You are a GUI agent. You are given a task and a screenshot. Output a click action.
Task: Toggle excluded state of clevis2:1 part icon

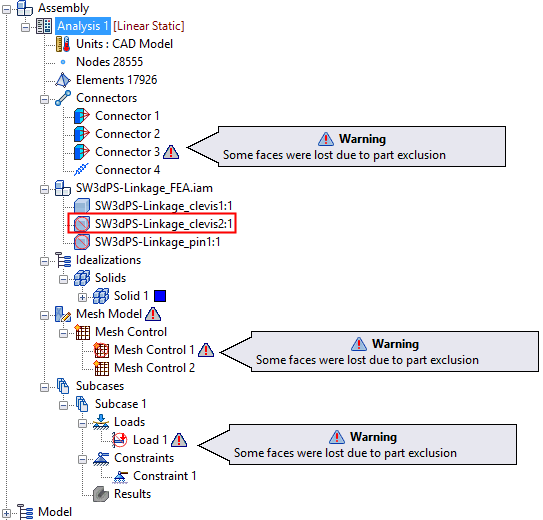82,224
